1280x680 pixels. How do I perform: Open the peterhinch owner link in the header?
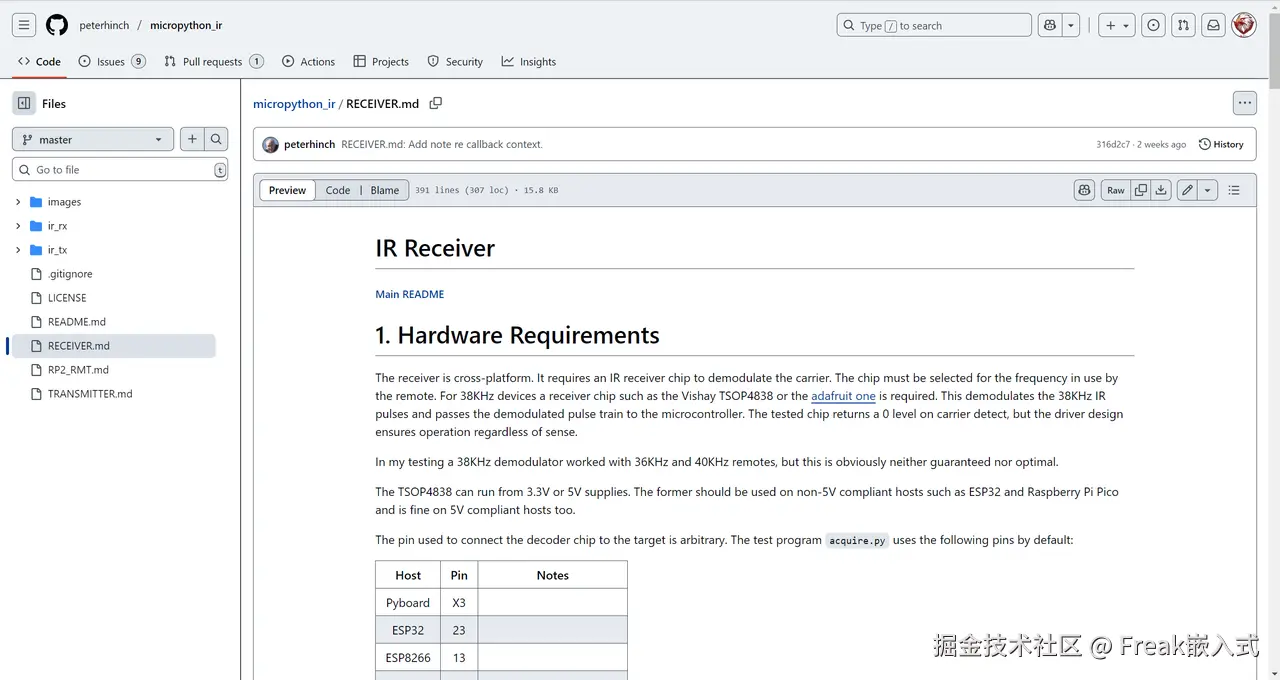(105, 25)
